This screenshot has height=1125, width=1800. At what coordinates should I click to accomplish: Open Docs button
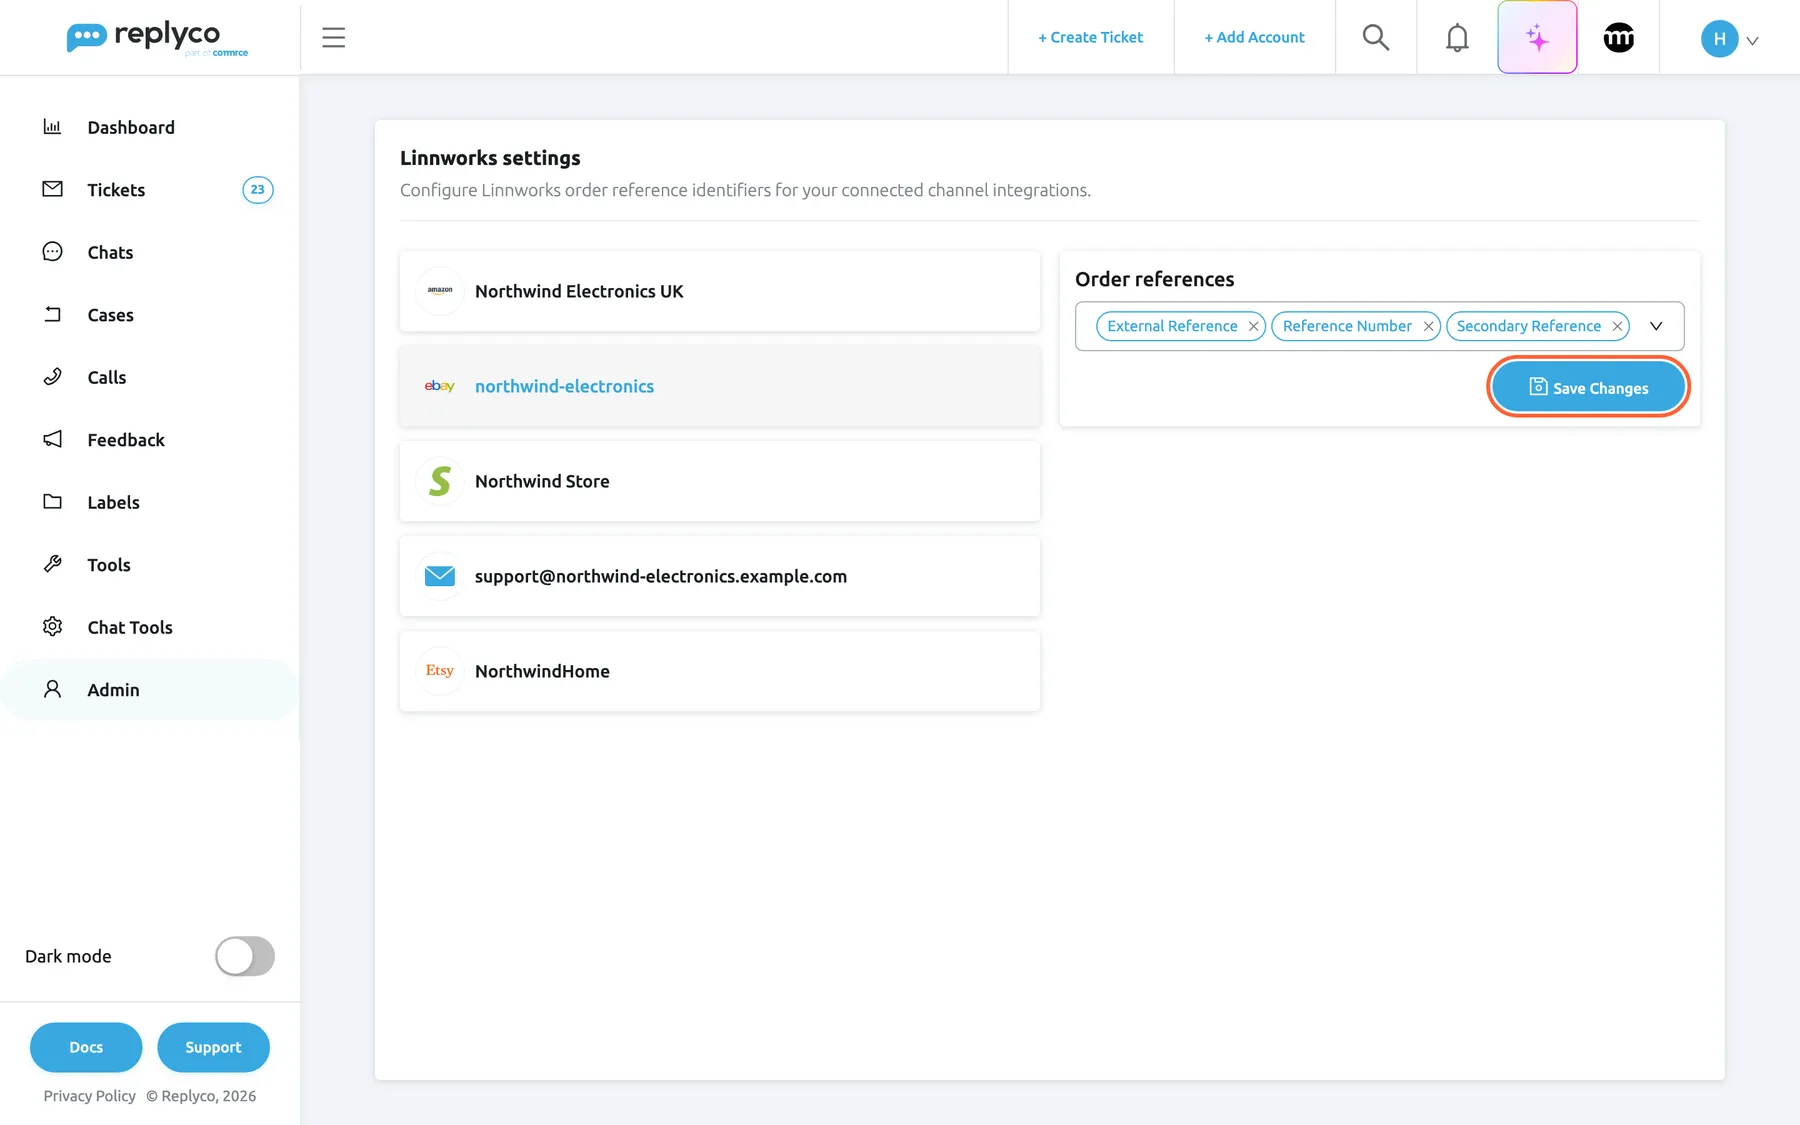pyautogui.click(x=86, y=1047)
